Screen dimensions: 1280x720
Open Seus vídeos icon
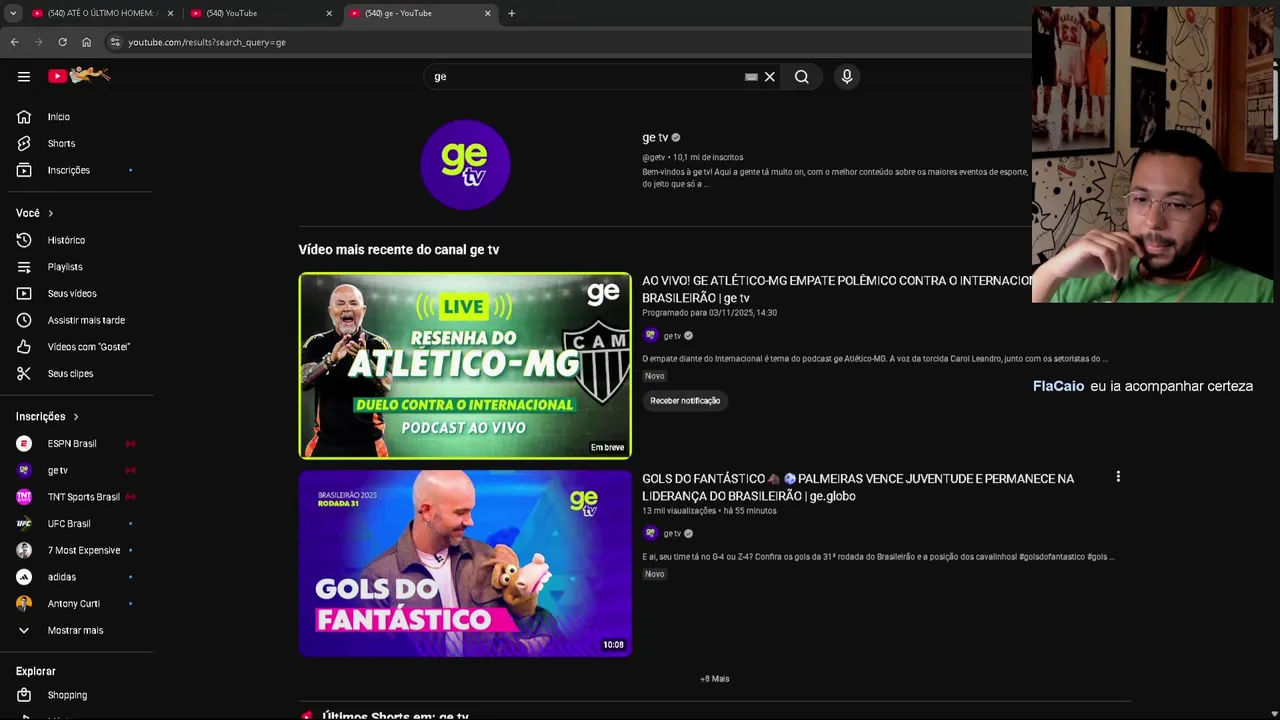point(24,293)
